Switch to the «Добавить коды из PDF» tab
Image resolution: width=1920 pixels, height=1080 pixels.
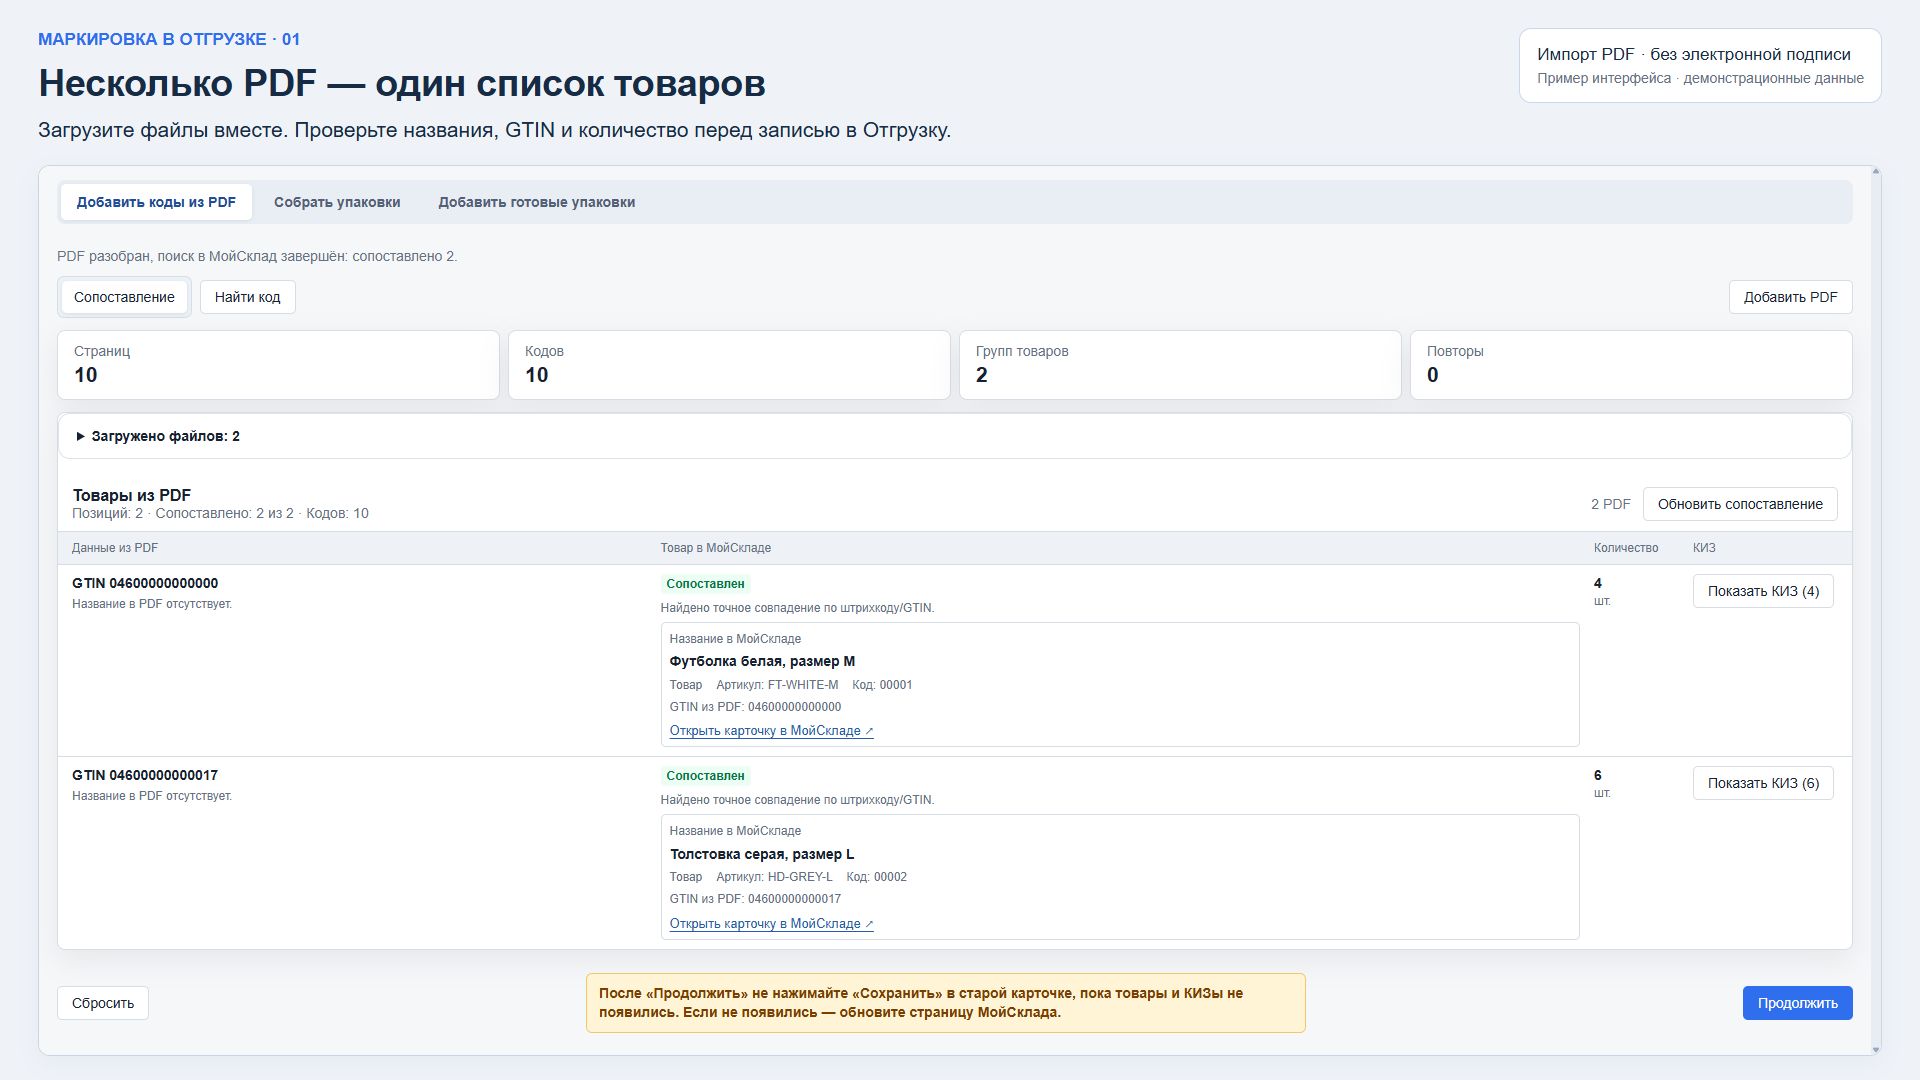tap(156, 202)
